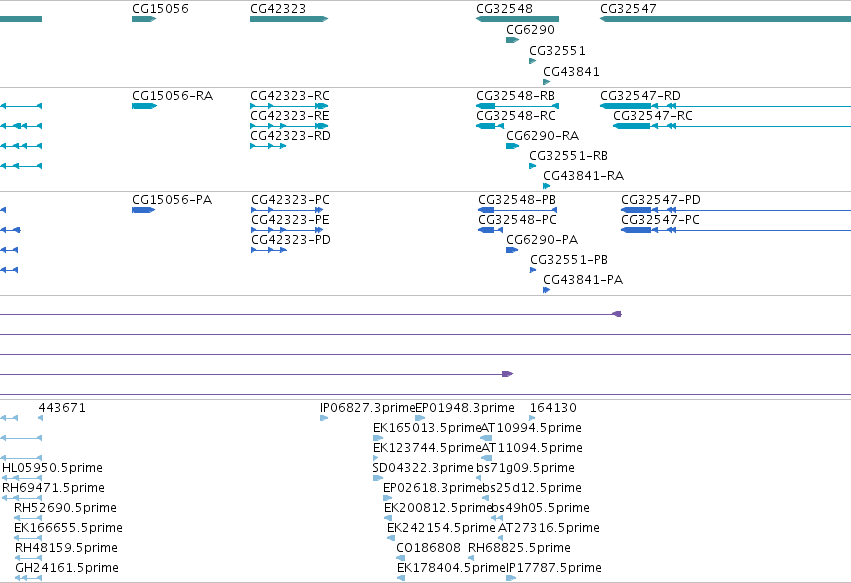Screen dimensions: 851x583
Task: Select the CG32548 gene label
Action: (x=504, y=9)
